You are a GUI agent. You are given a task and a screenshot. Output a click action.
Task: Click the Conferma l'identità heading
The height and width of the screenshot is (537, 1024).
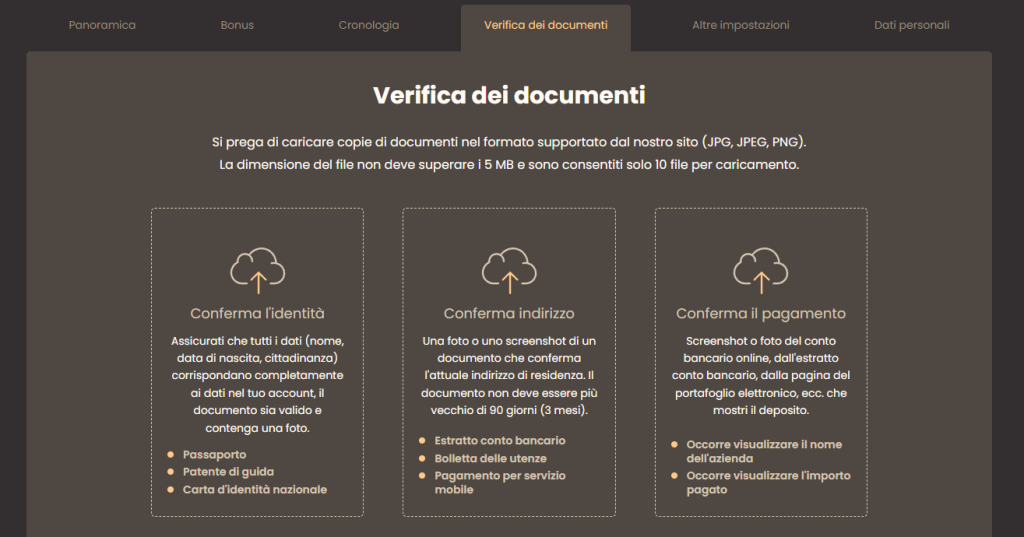pos(257,313)
